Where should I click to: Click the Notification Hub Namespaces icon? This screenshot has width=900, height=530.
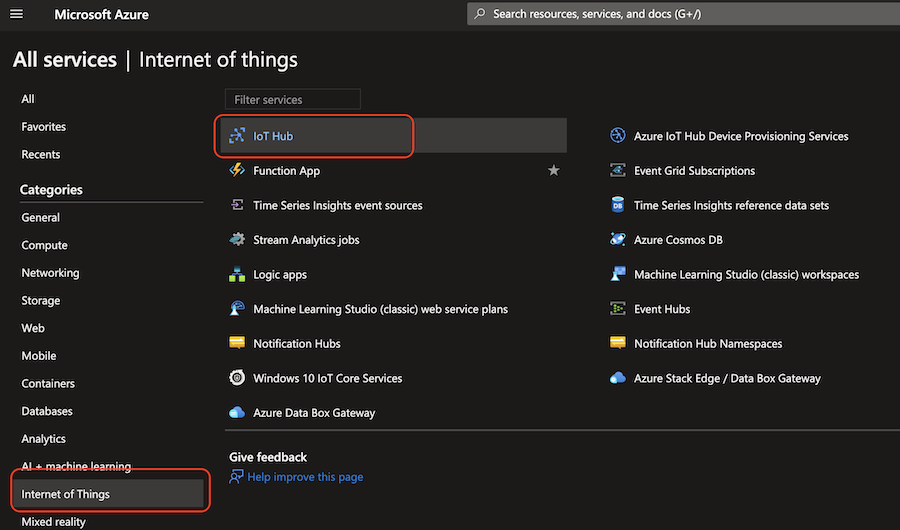618,343
